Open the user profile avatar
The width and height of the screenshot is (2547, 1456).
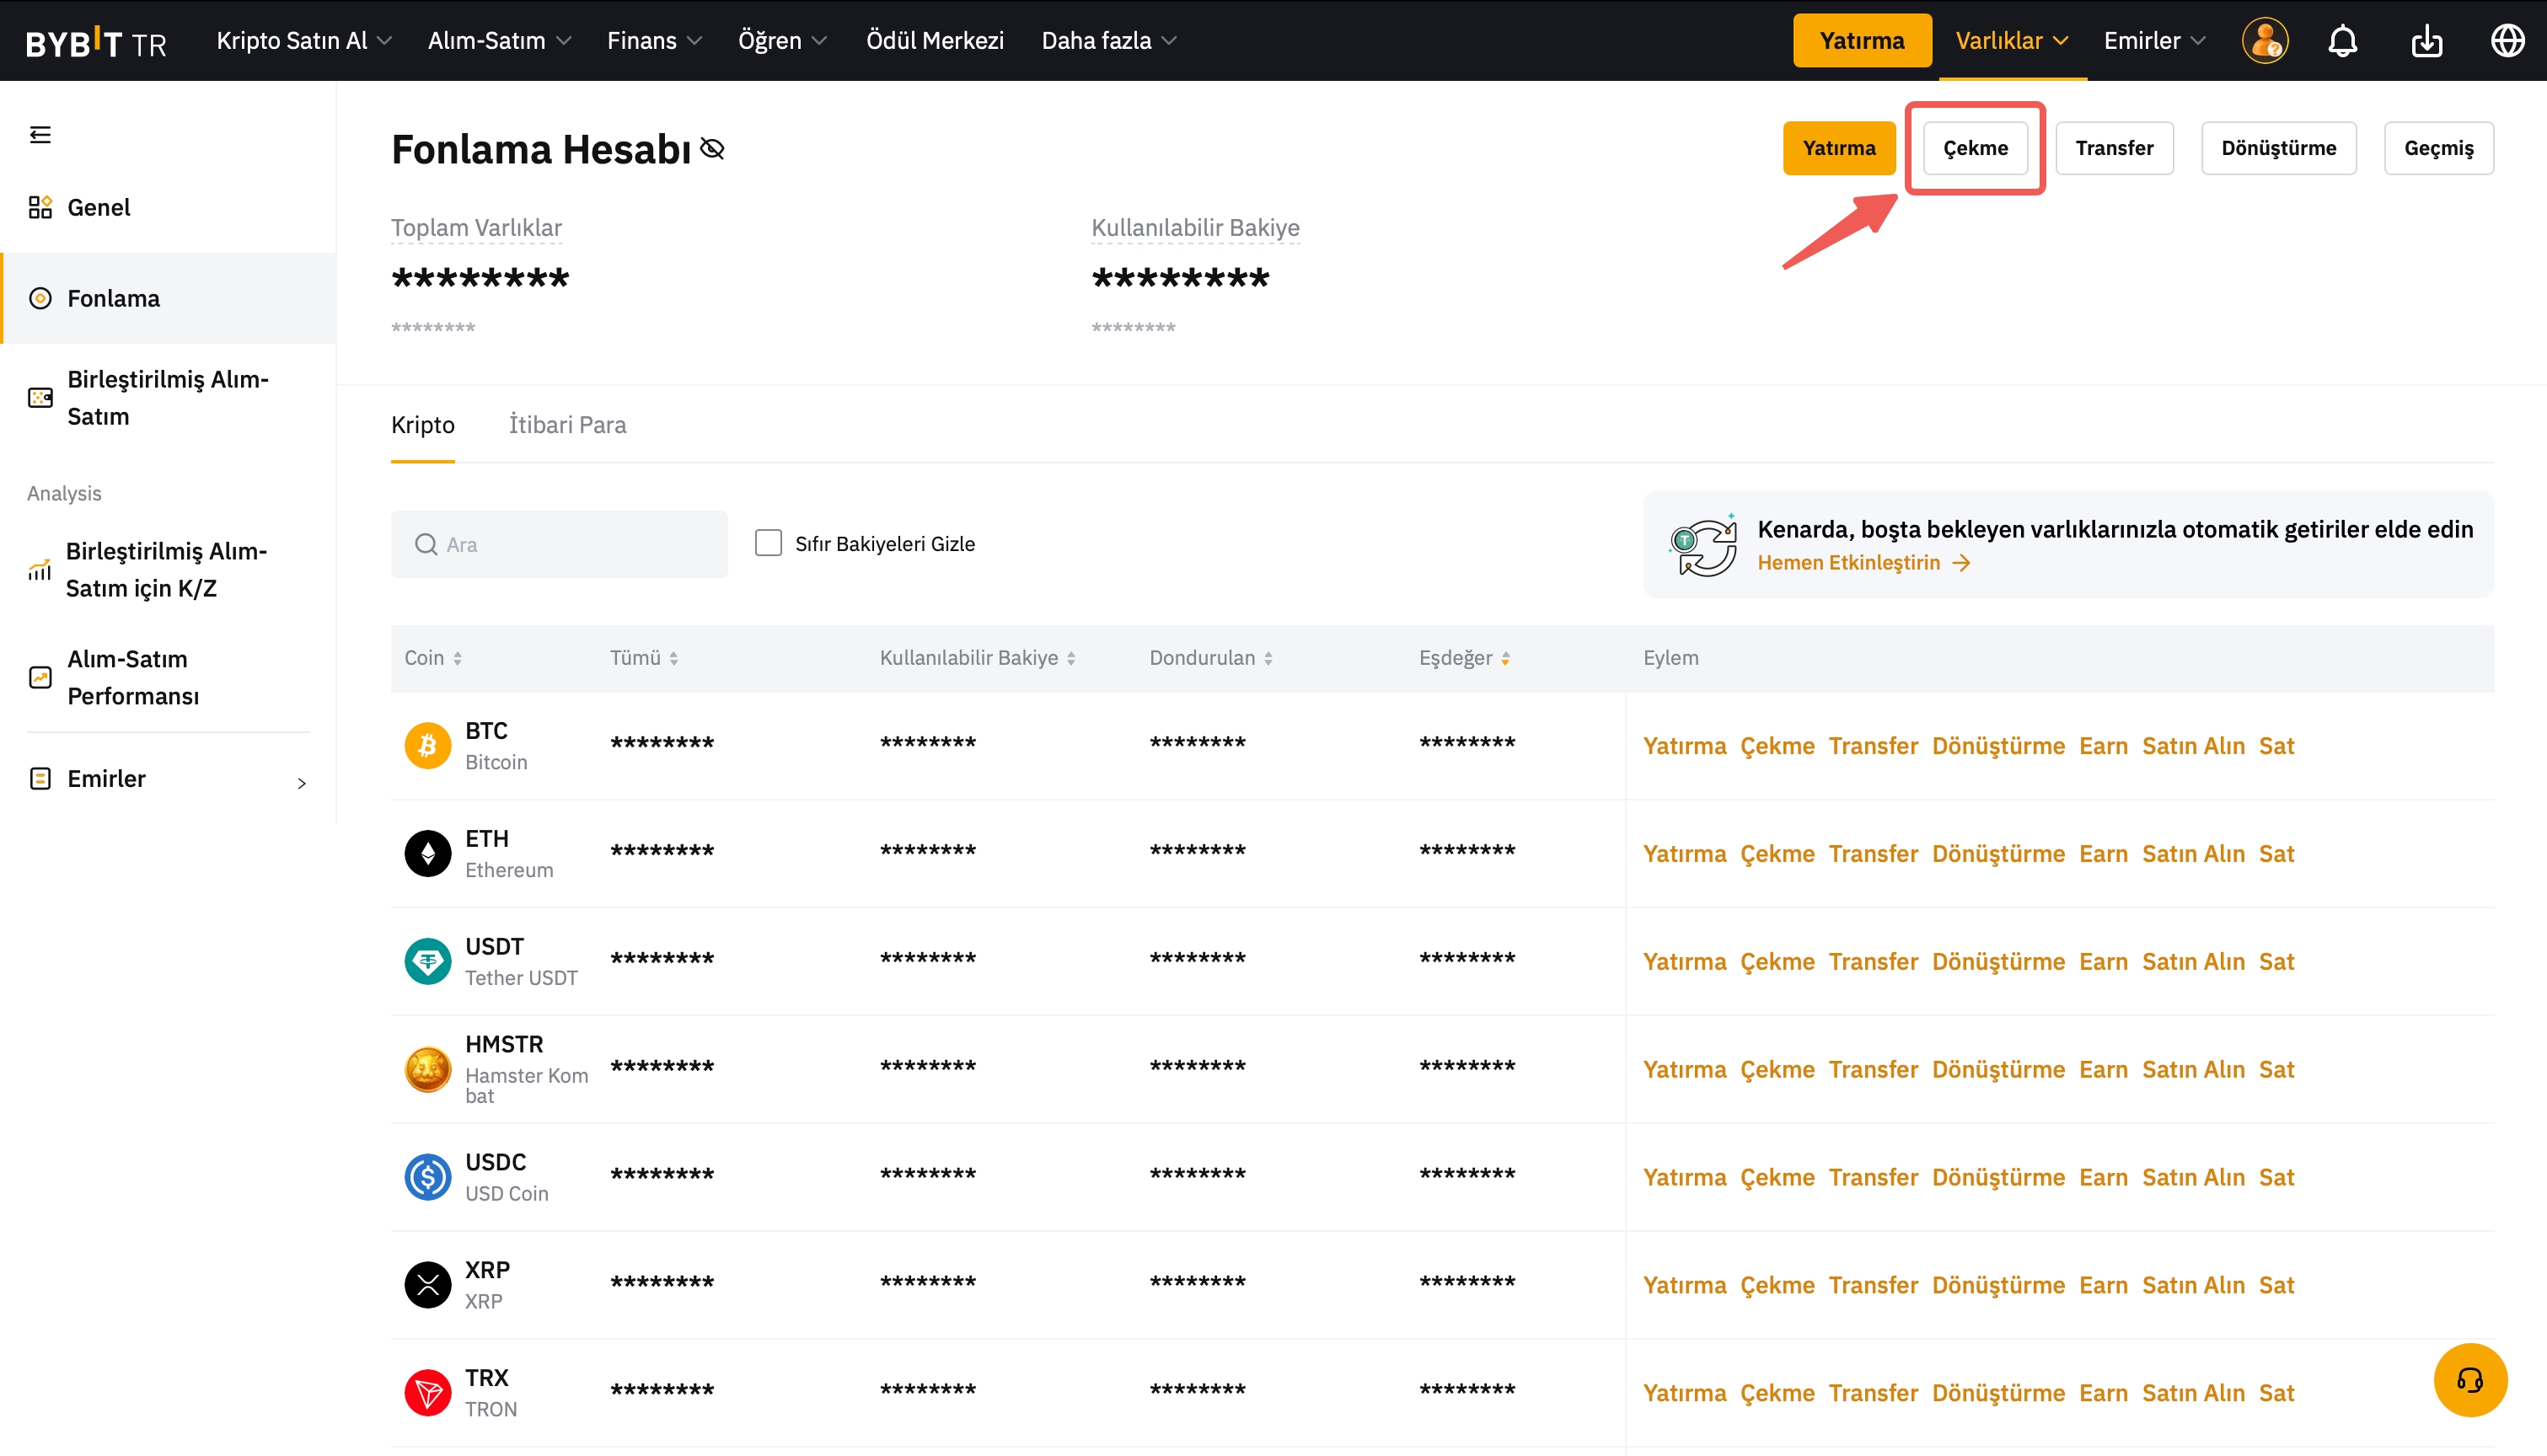tap(2264, 41)
